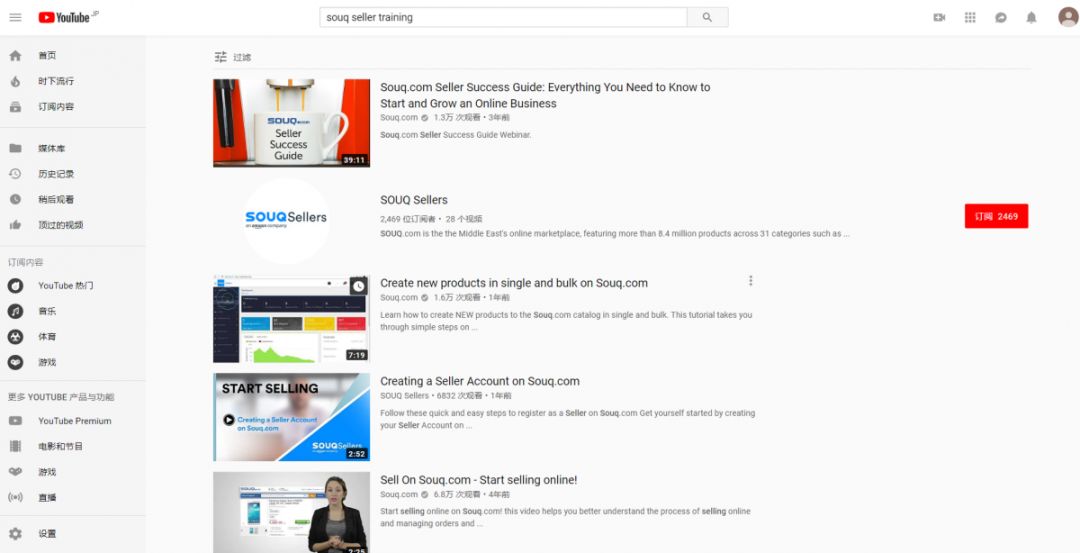Open Souq.com channel under Seller Success Guide
This screenshot has width=1080, height=553.
399,118
